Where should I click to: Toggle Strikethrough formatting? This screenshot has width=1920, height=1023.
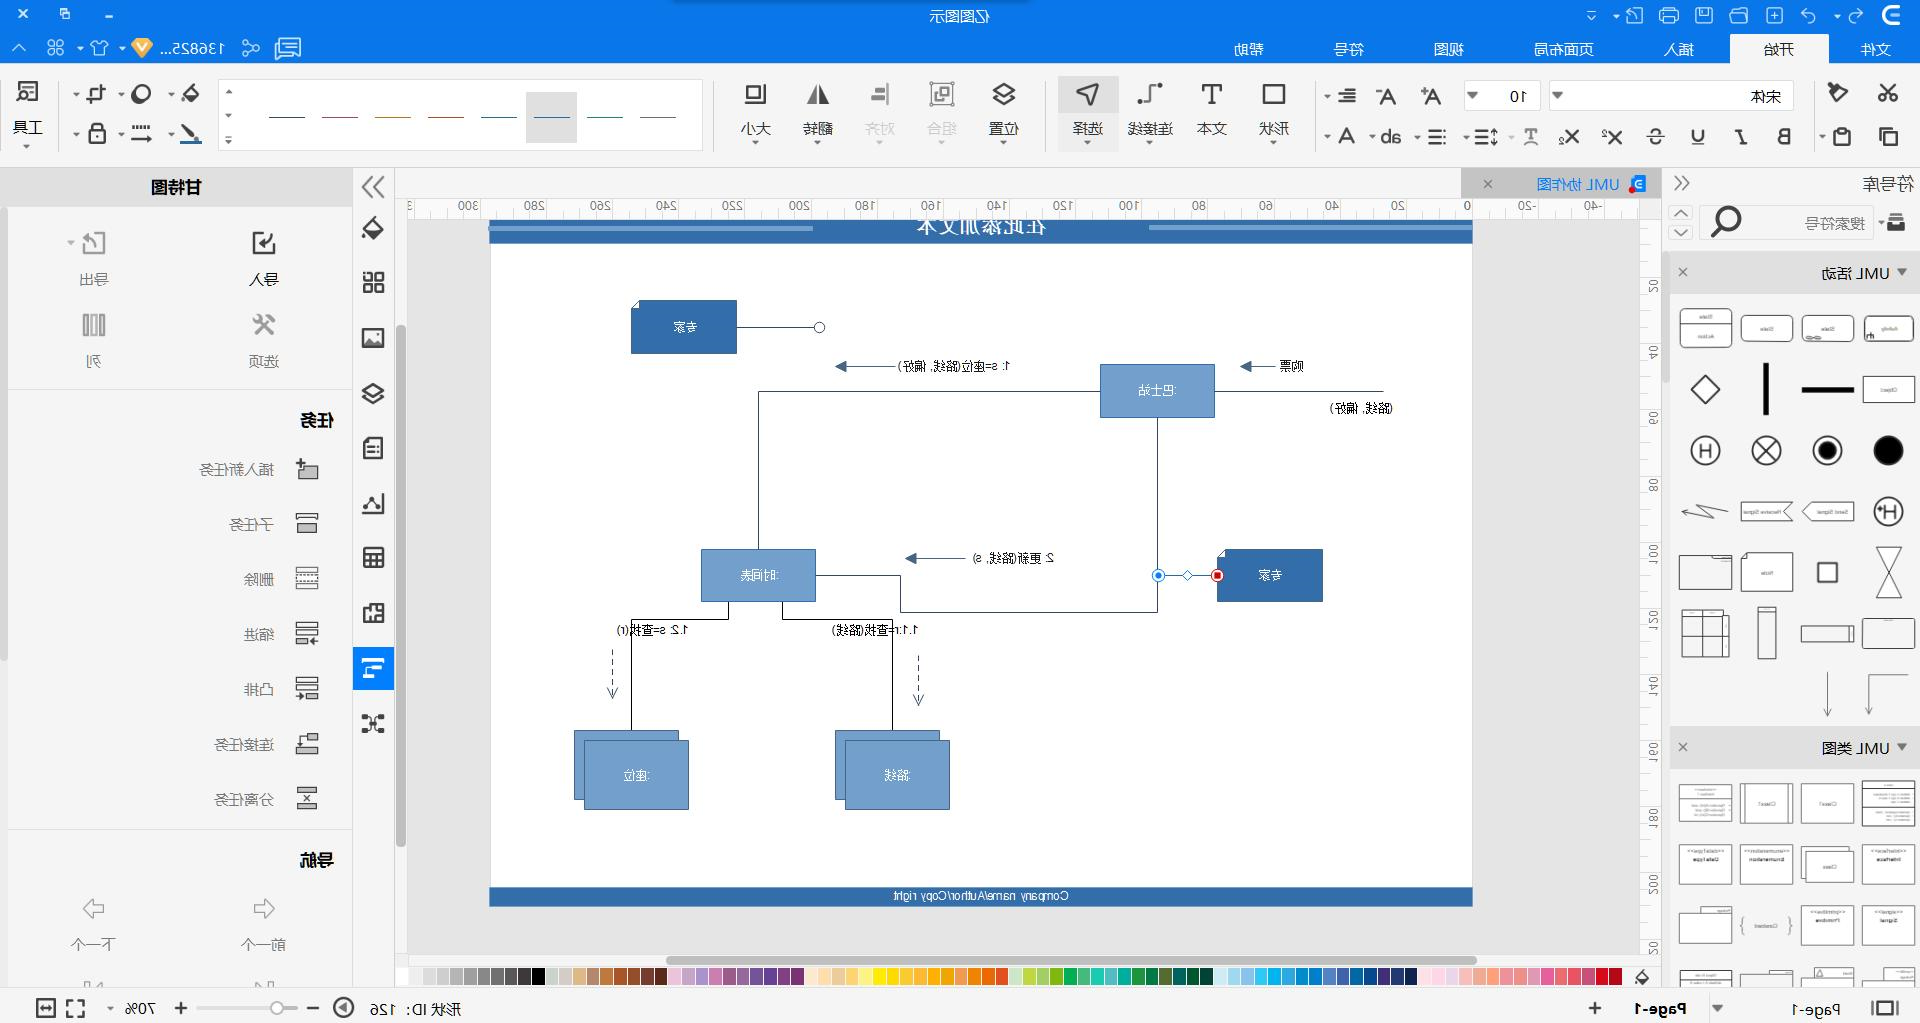(1656, 137)
